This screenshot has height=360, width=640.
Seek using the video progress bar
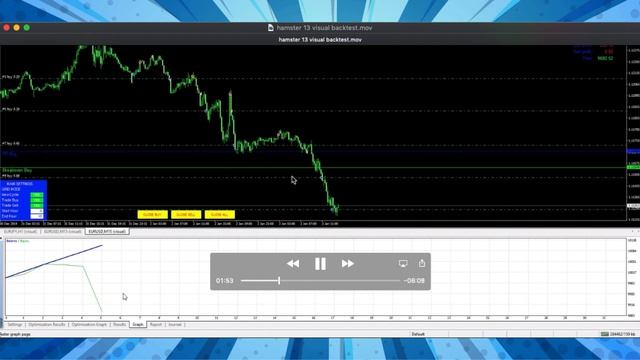[x=320, y=280]
